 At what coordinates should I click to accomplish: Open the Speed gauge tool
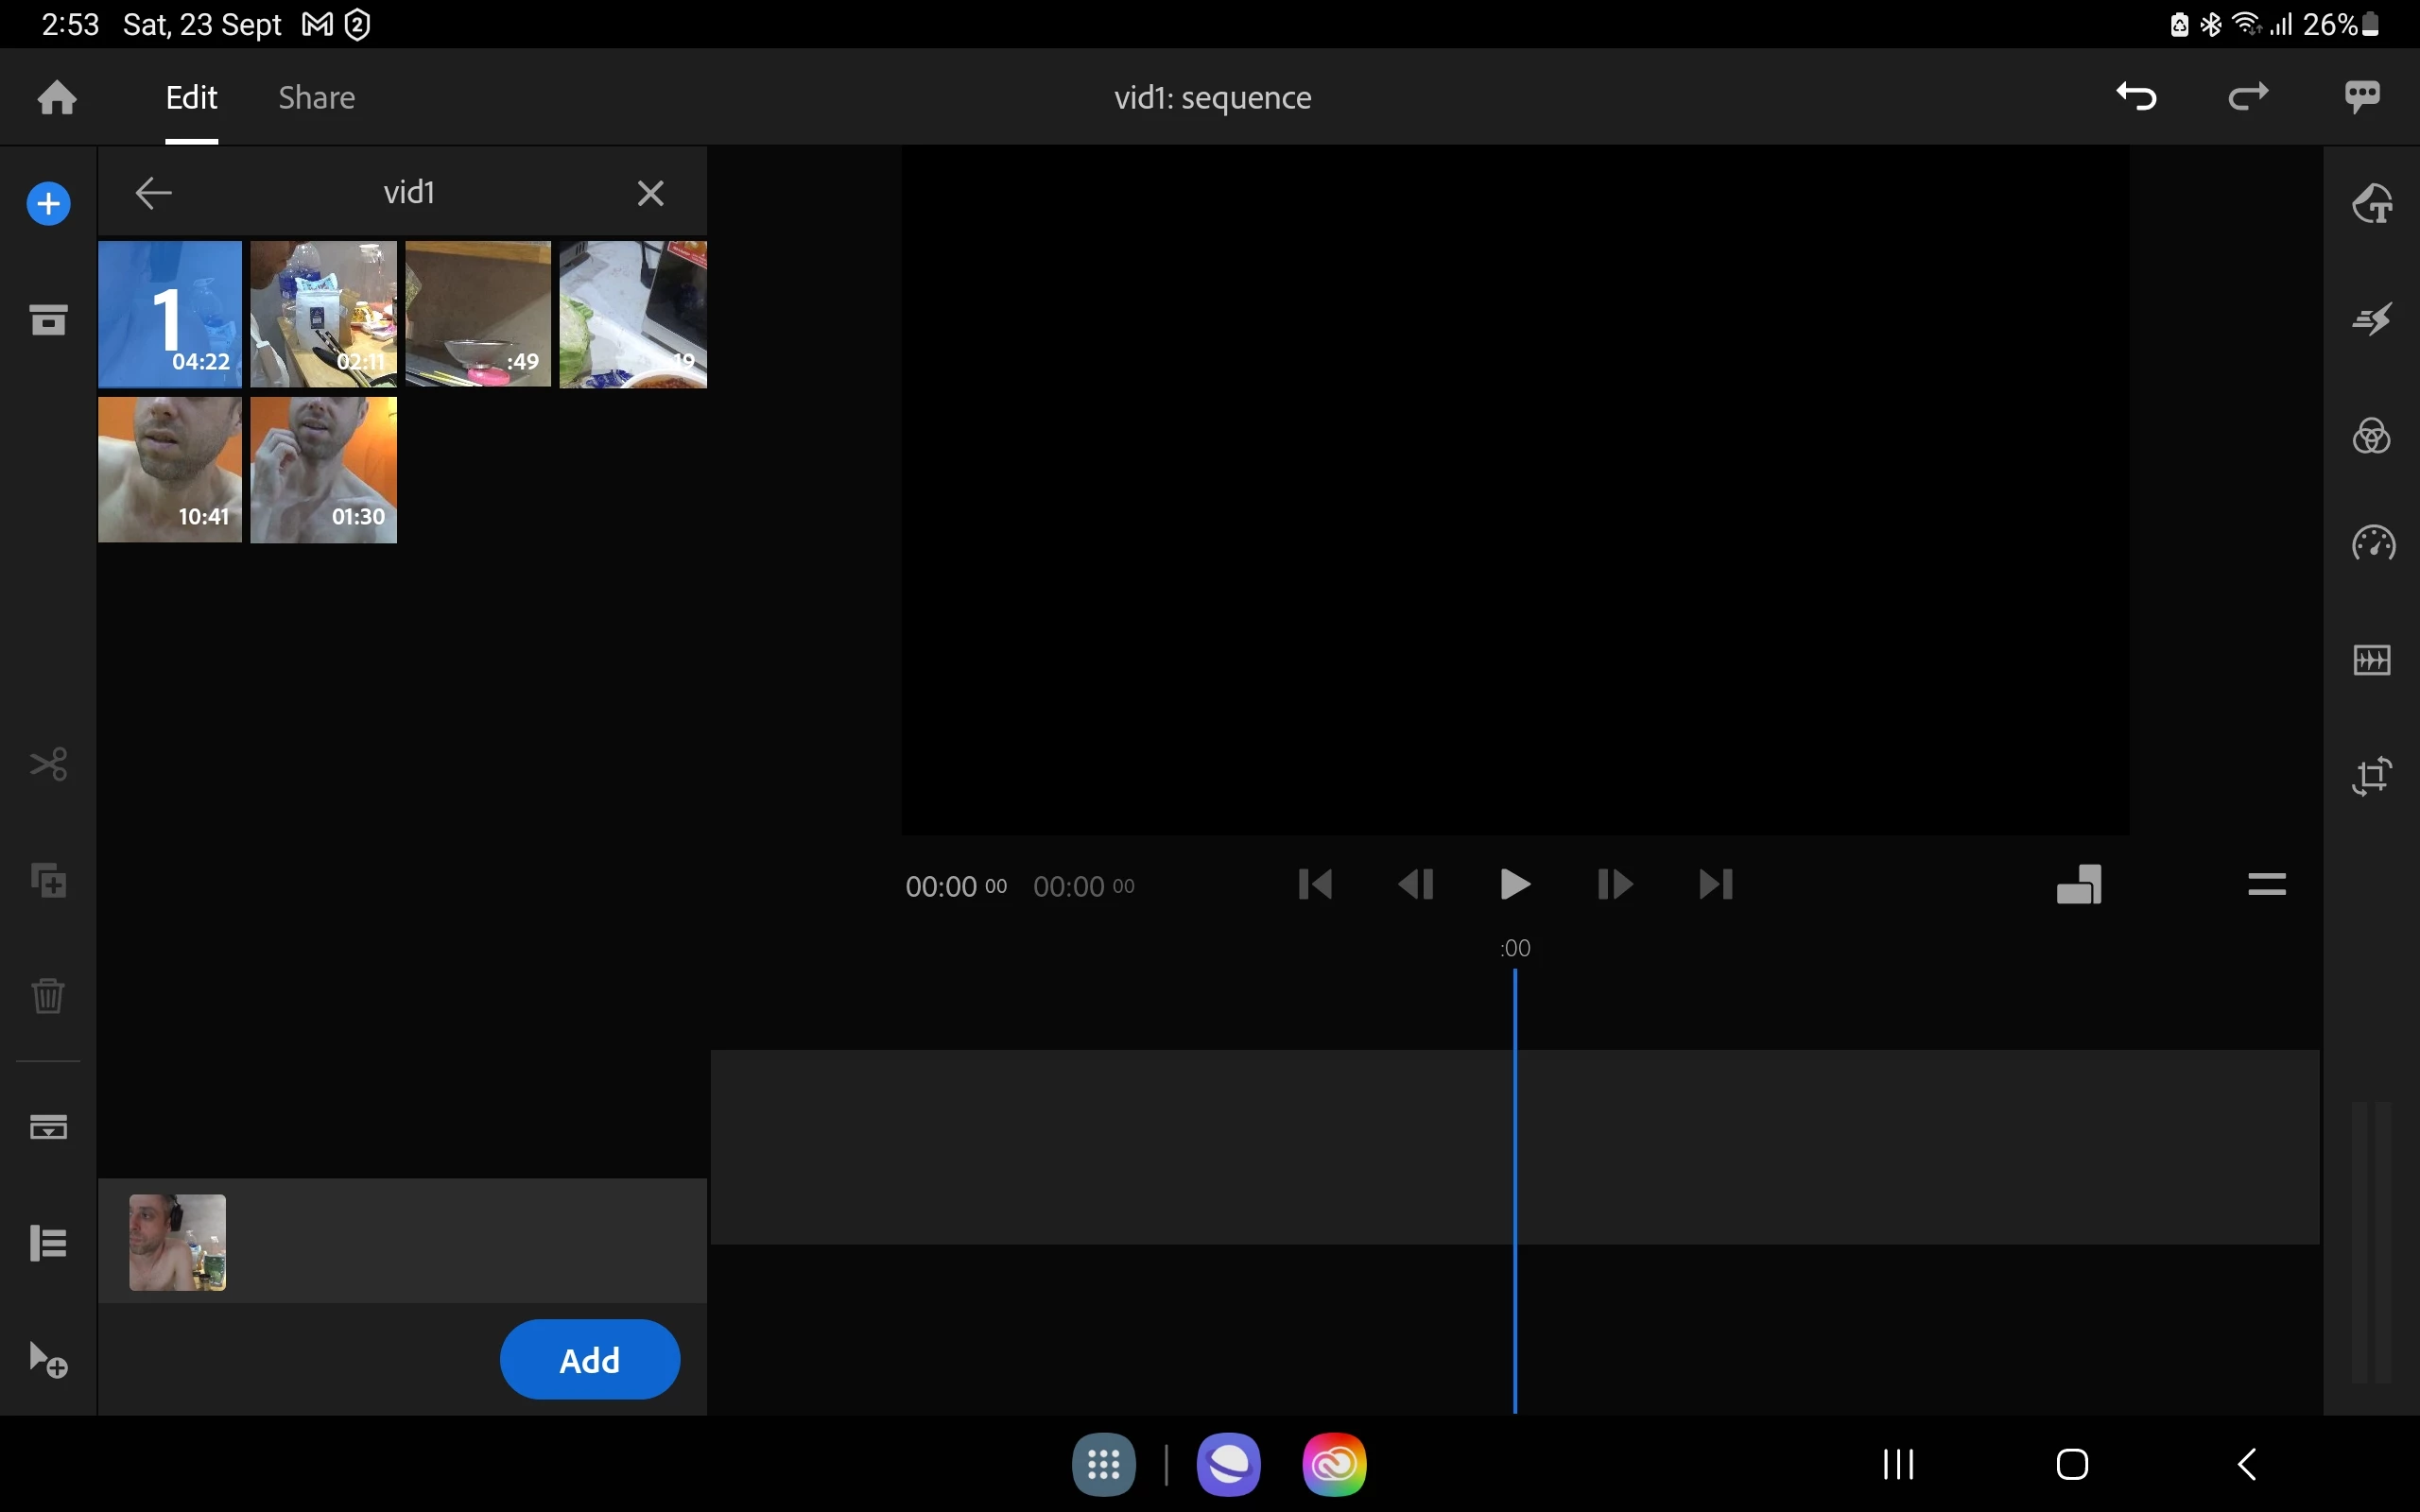click(x=2371, y=544)
